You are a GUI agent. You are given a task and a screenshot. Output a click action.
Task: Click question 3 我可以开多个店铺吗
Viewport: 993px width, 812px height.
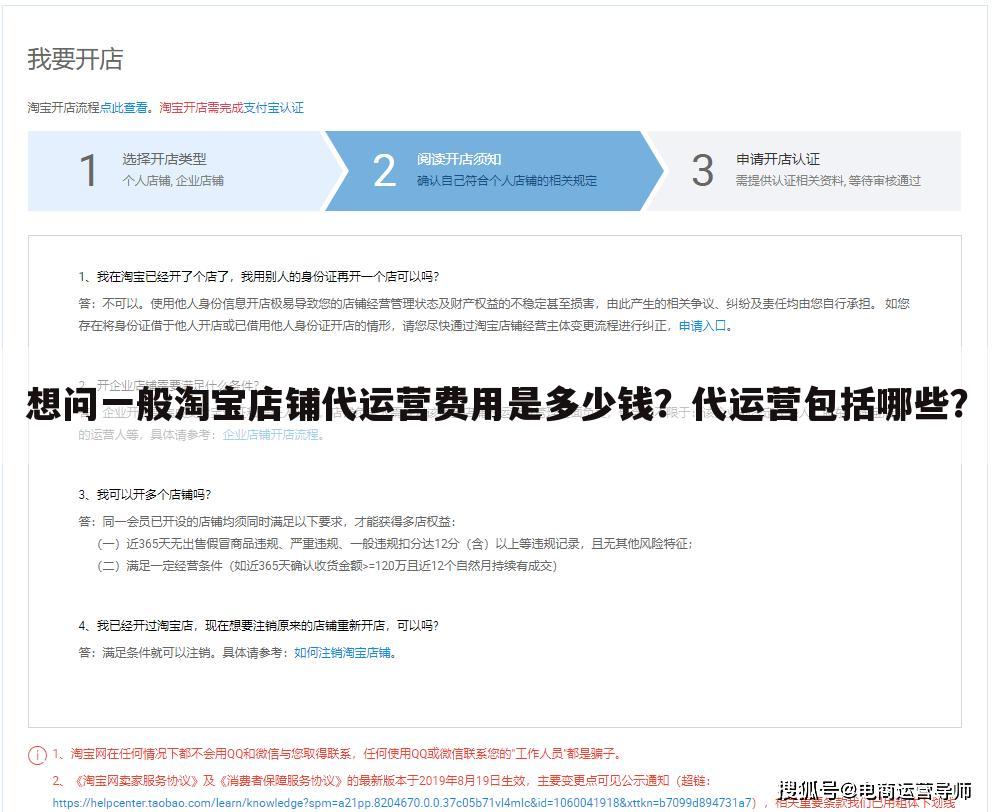144,495
